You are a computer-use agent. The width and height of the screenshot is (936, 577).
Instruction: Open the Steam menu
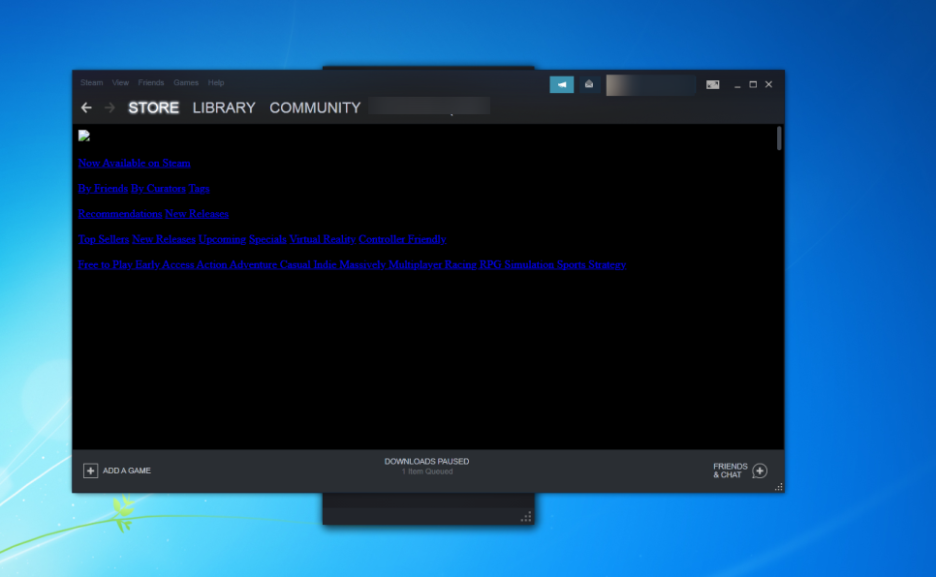click(x=91, y=82)
